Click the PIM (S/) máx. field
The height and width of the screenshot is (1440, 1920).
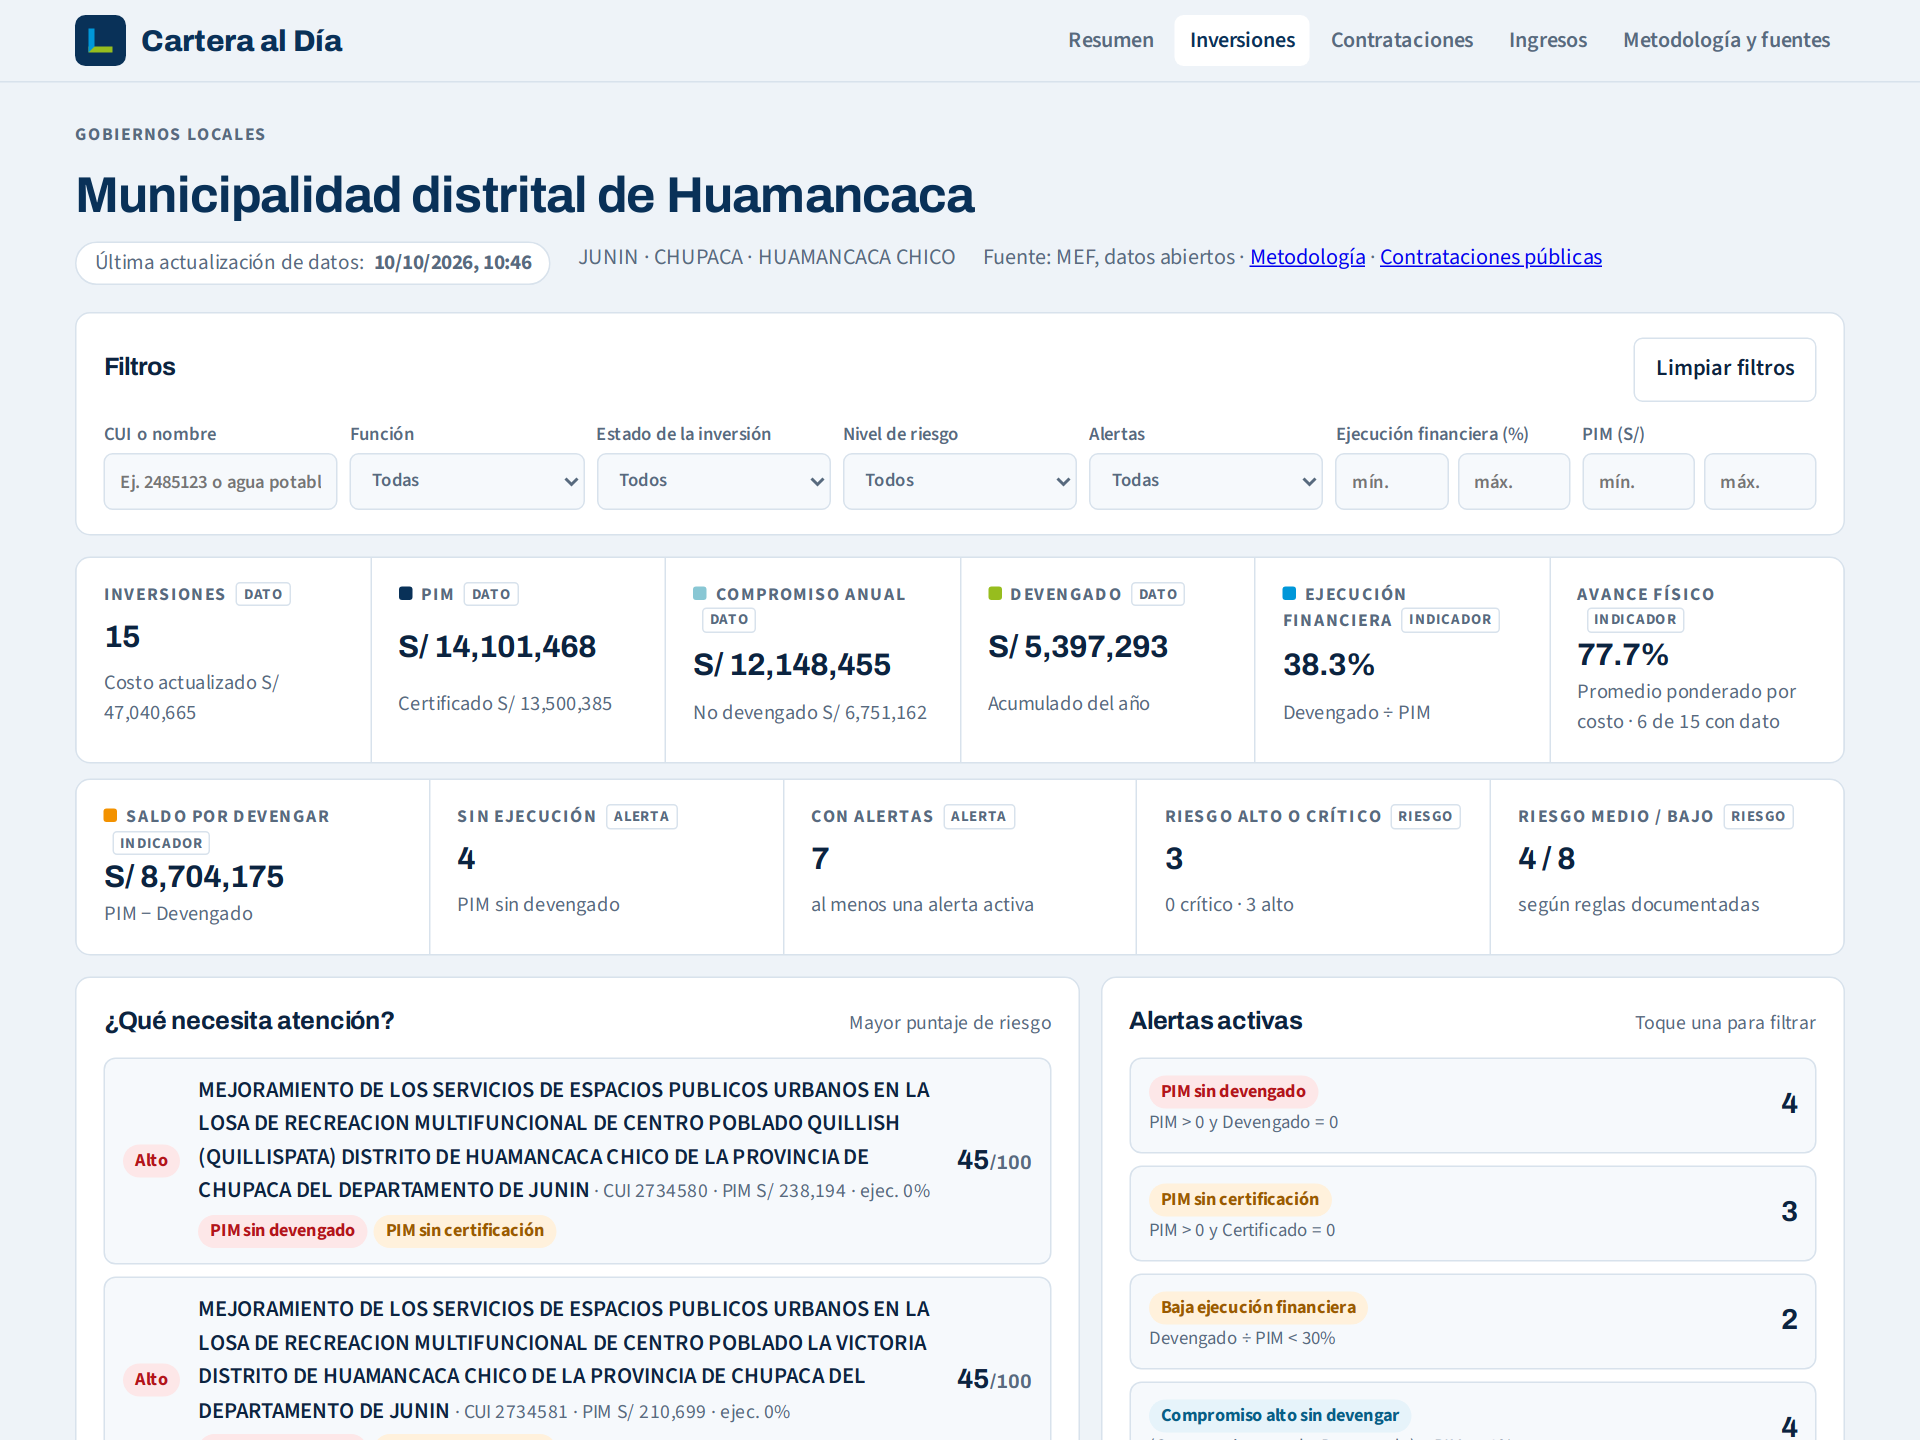pyautogui.click(x=1760, y=481)
